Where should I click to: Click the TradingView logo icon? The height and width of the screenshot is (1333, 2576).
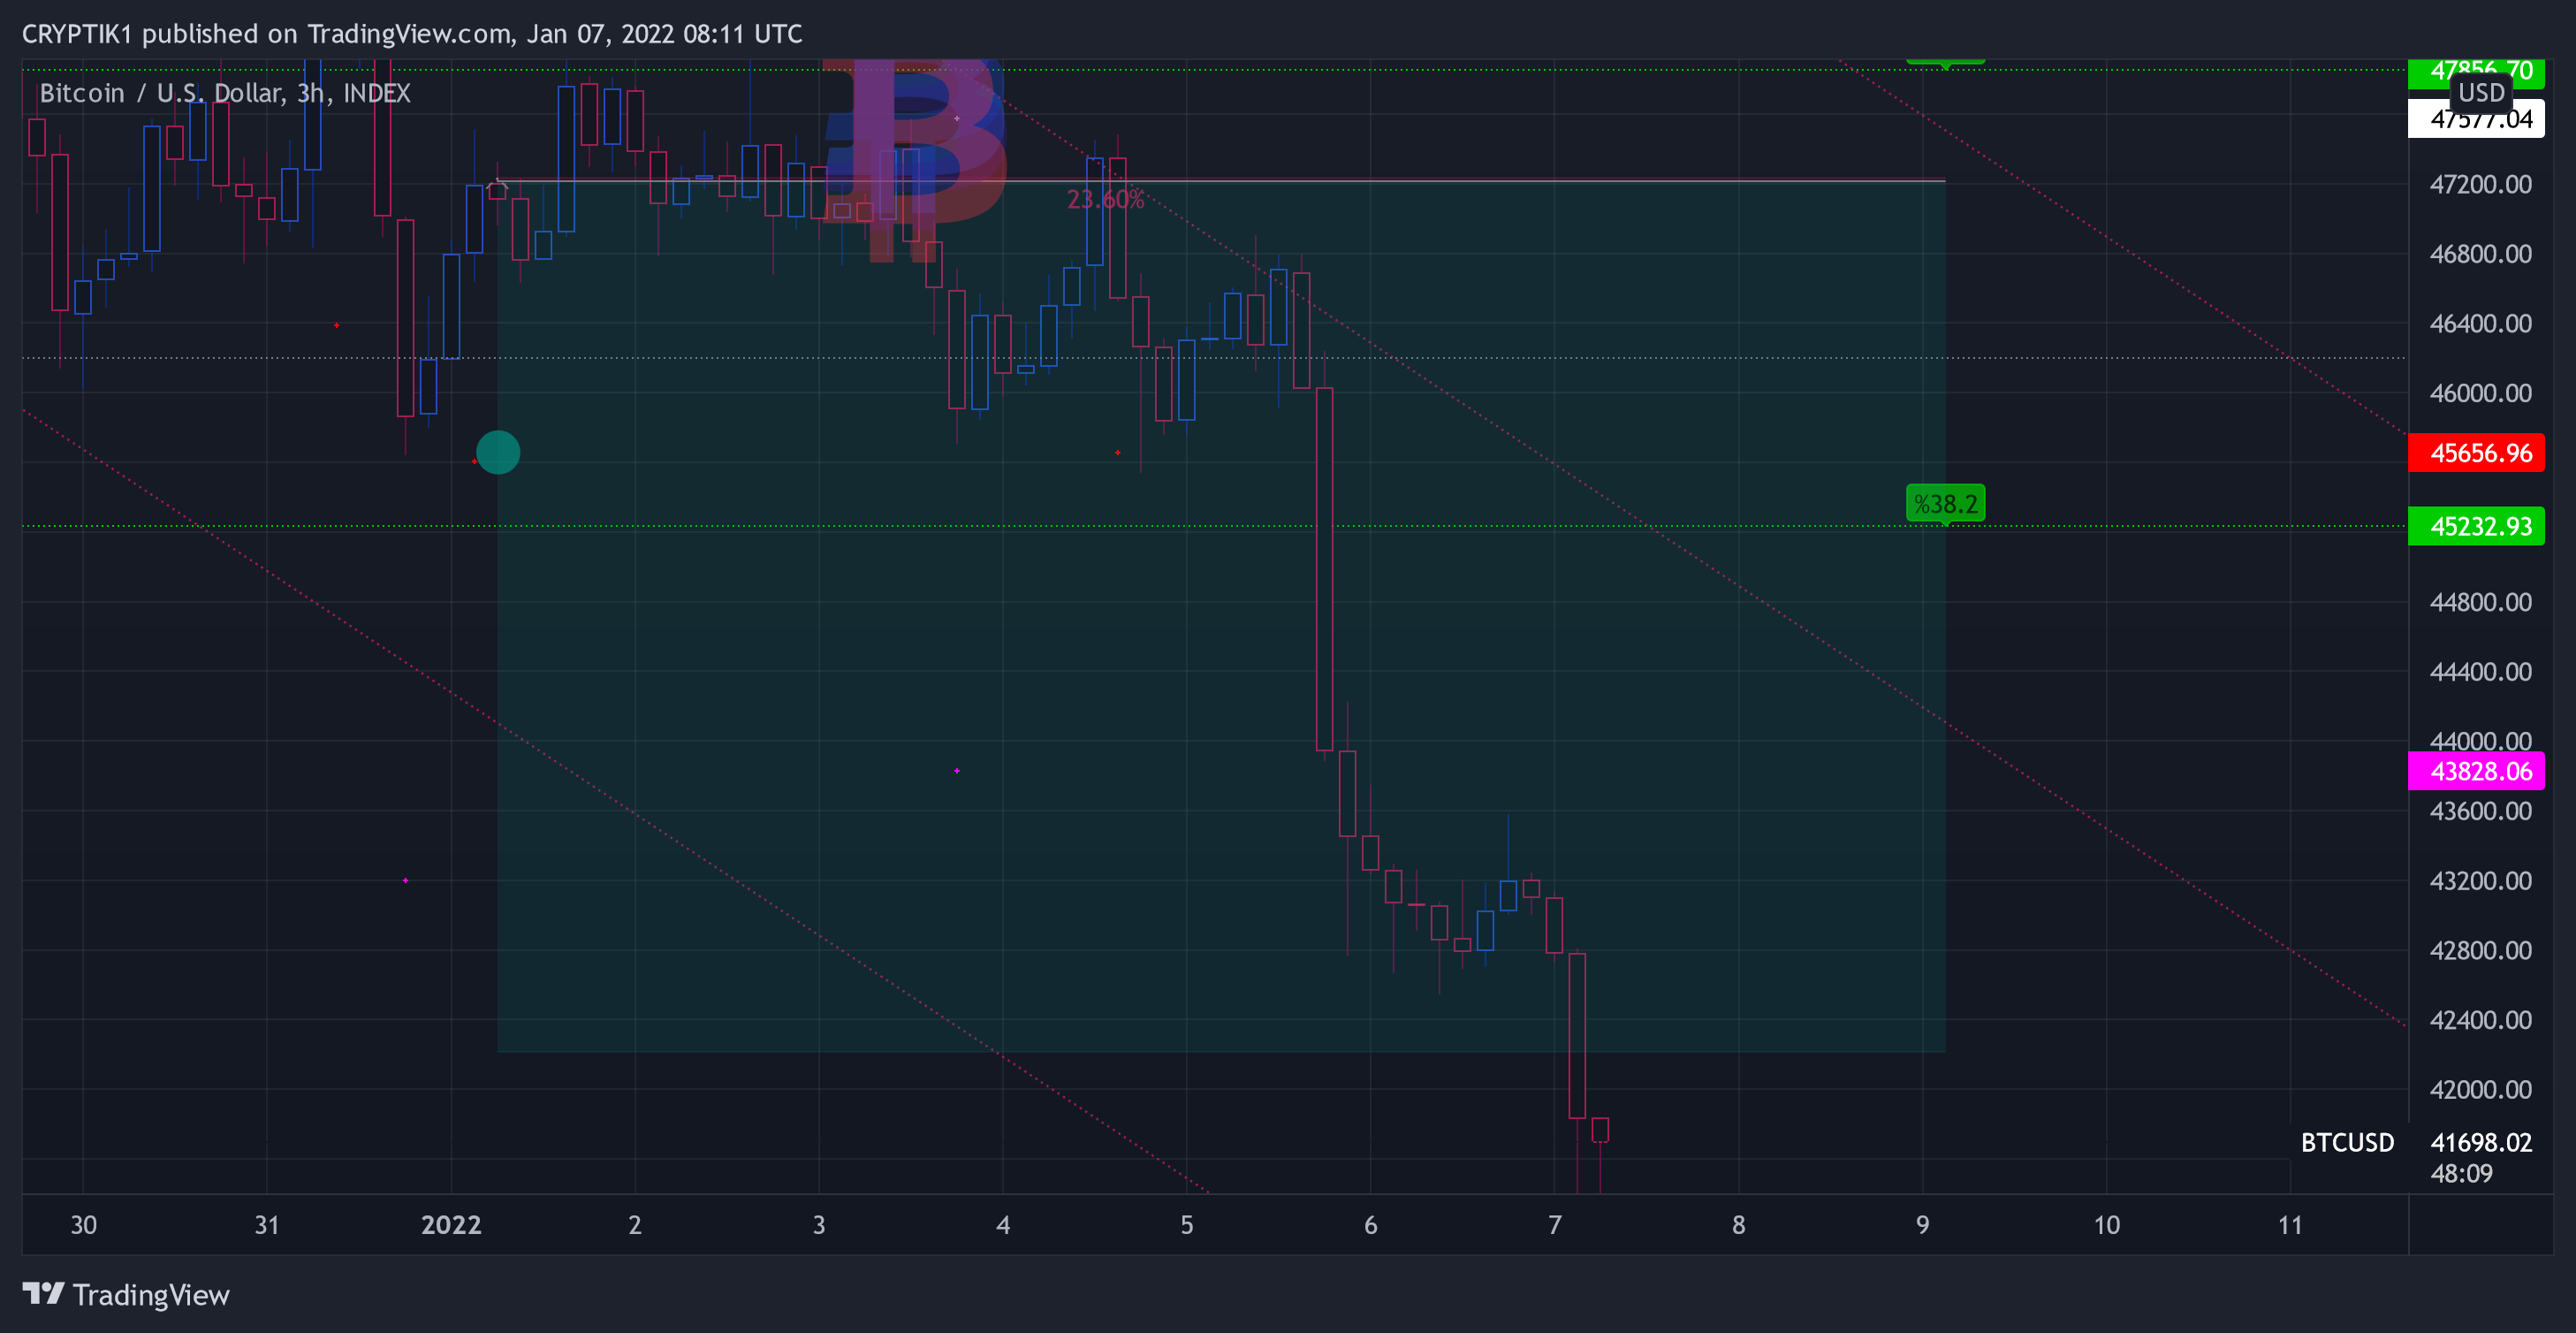(43, 1294)
